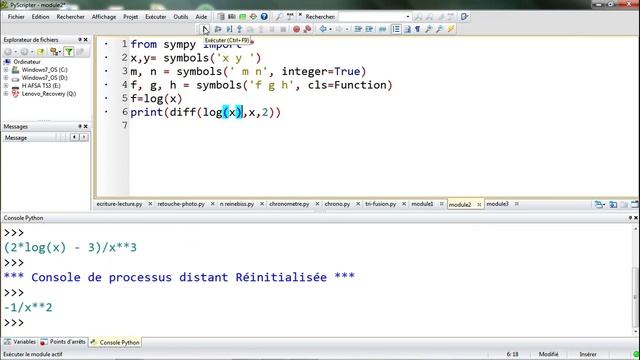Click the zoom in magnifier icon
Image resolution: width=640 pixels, height=360 pixels.
point(429,29)
